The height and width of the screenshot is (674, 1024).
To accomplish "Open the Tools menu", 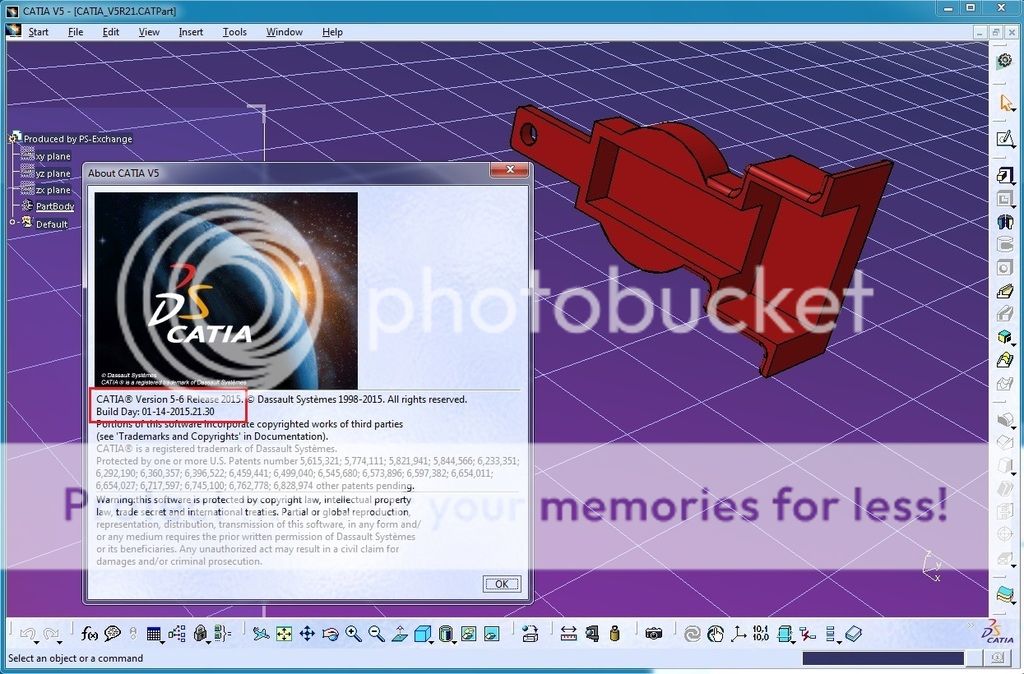I will coord(234,32).
